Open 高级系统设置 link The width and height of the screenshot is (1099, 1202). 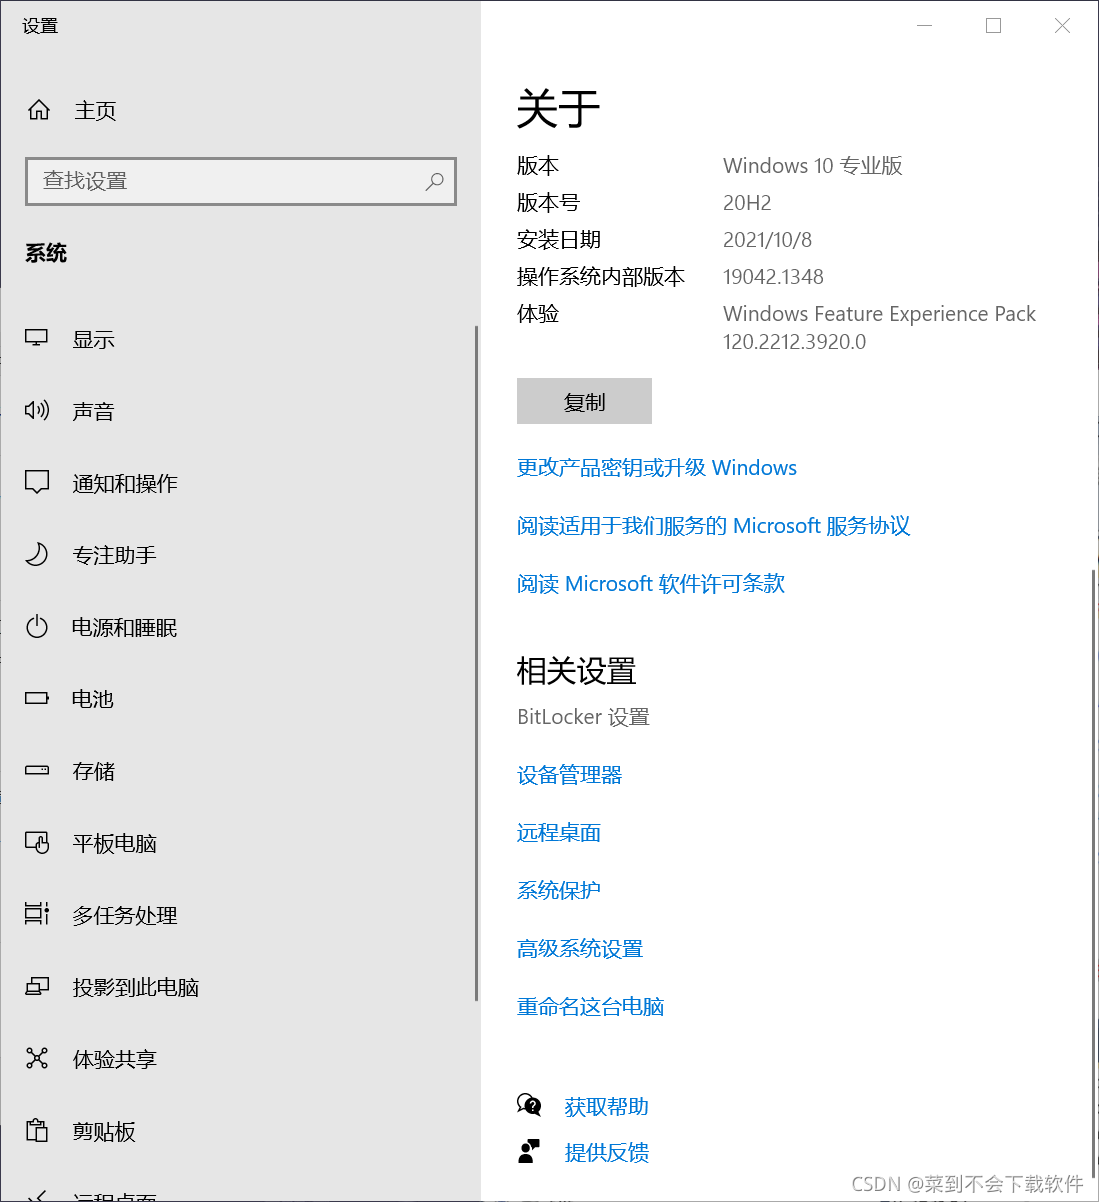coord(580,948)
